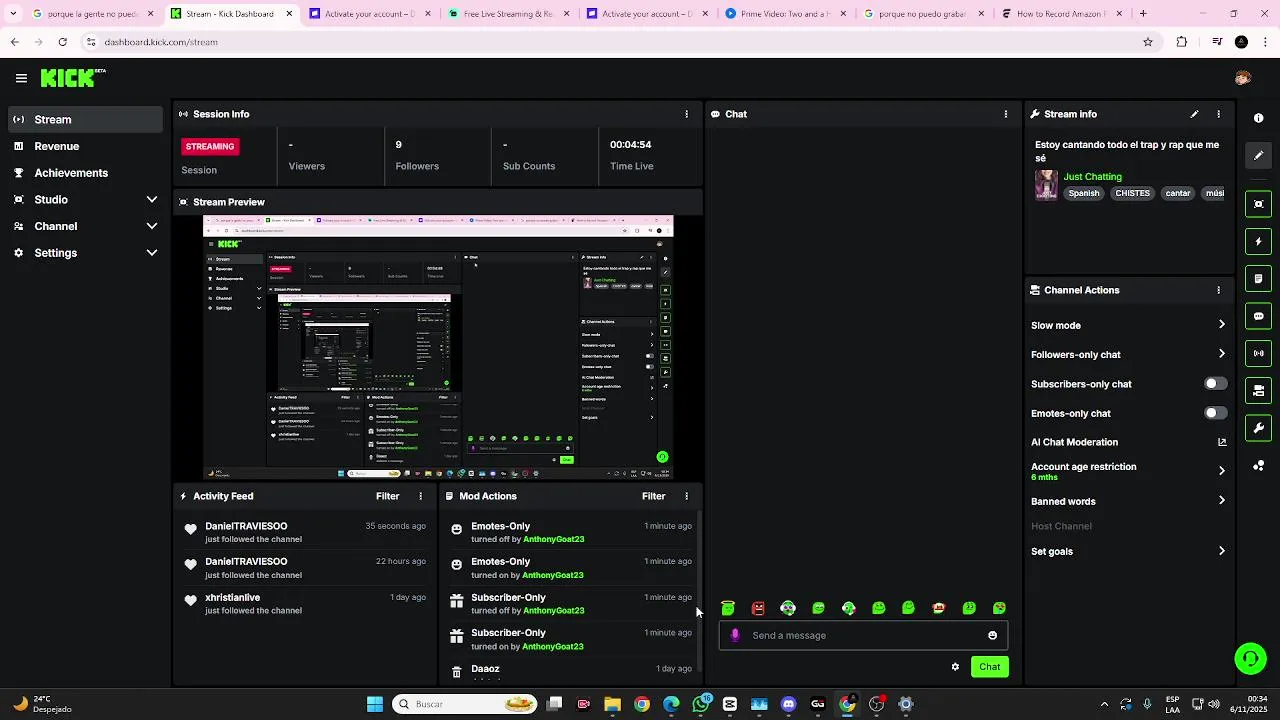
Task: Click the screen-capture icon in right rail
Action: coord(1258,204)
